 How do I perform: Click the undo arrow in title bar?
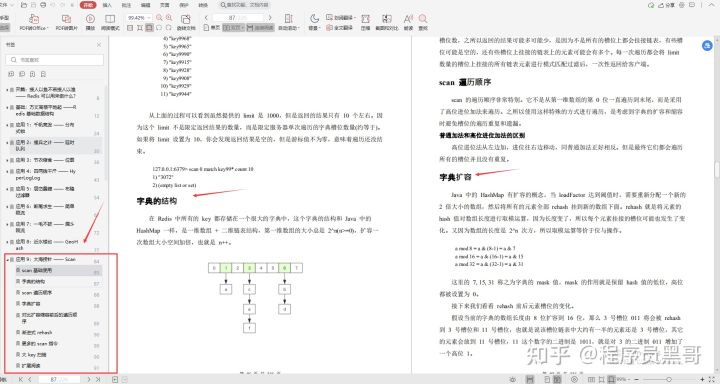click(53, 5)
